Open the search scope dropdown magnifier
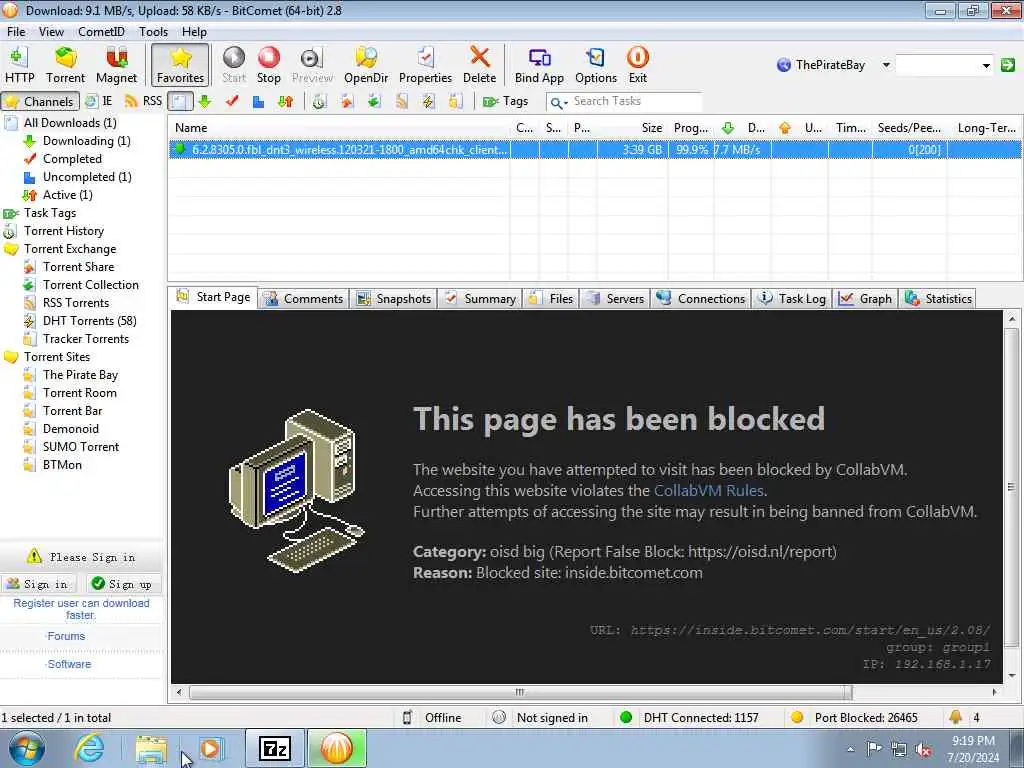The width and height of the screenshot is (1024, 768). pyautogui.click(x=558, y=102)
